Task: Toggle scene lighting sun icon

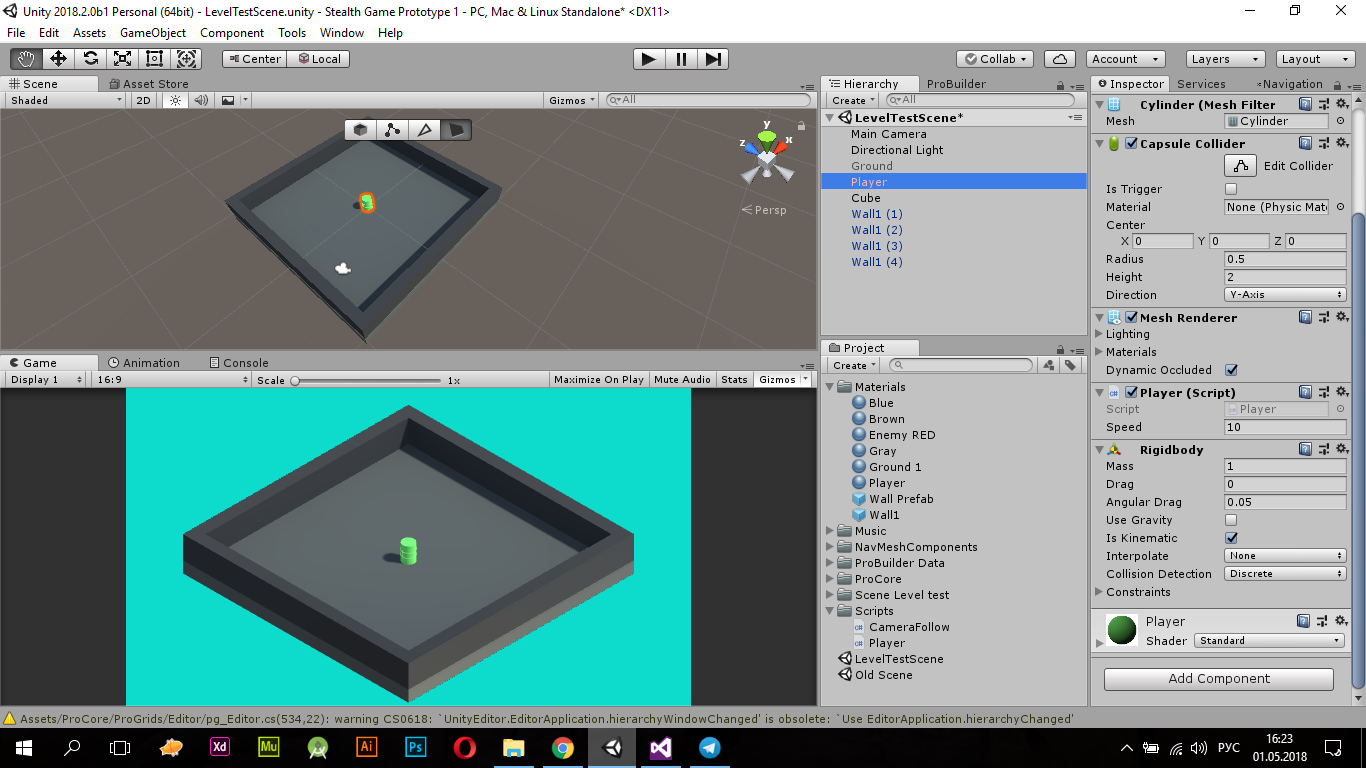Action: click(x=176, y=100)
